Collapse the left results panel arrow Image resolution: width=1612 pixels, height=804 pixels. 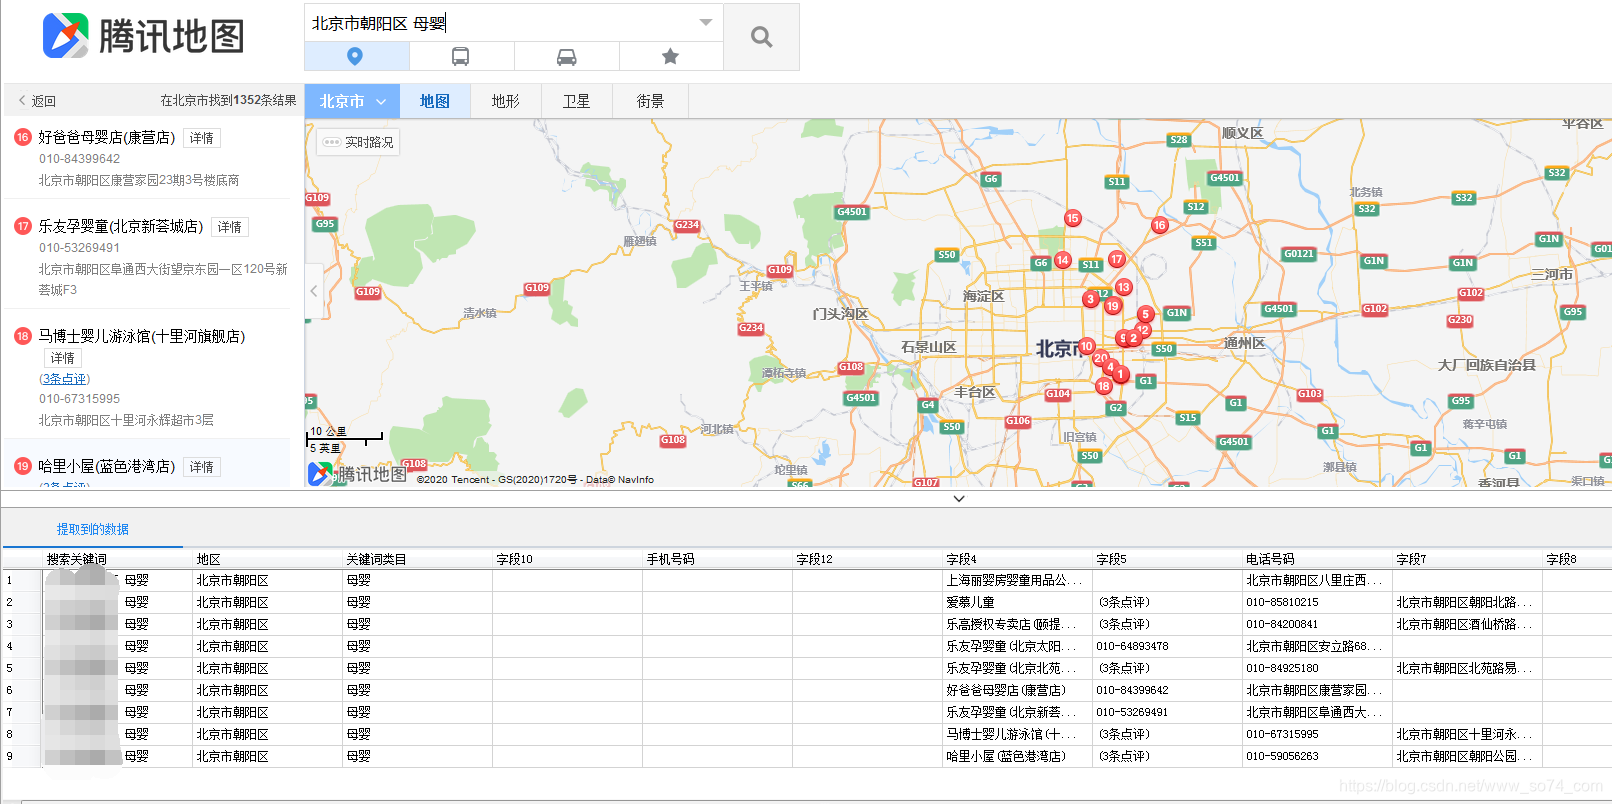pos(313,291)
